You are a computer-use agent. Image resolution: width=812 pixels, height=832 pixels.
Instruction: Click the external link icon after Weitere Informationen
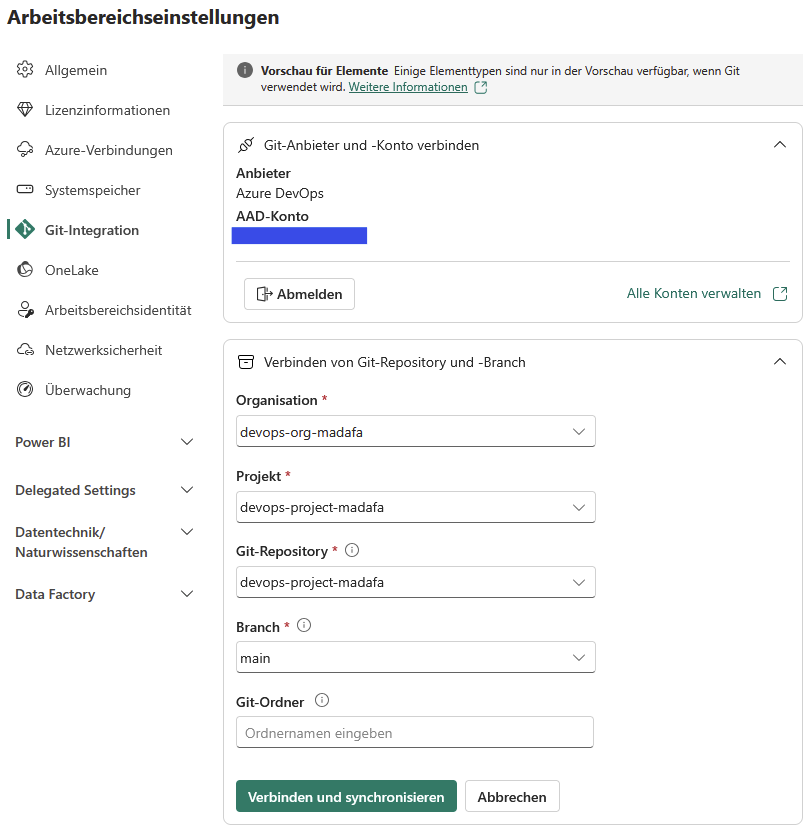tap(481, 87)
